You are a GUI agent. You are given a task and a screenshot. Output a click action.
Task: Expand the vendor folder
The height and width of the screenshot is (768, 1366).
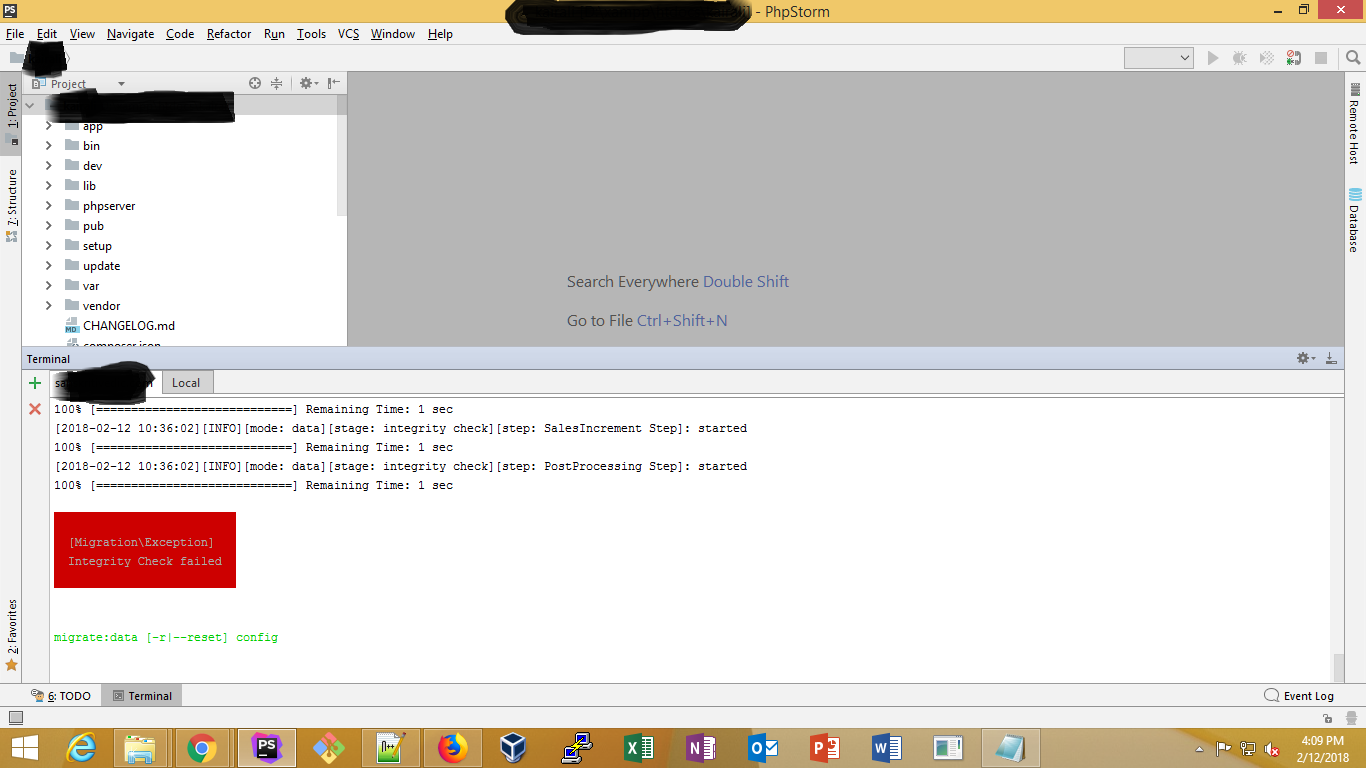[x=48, y=306]
